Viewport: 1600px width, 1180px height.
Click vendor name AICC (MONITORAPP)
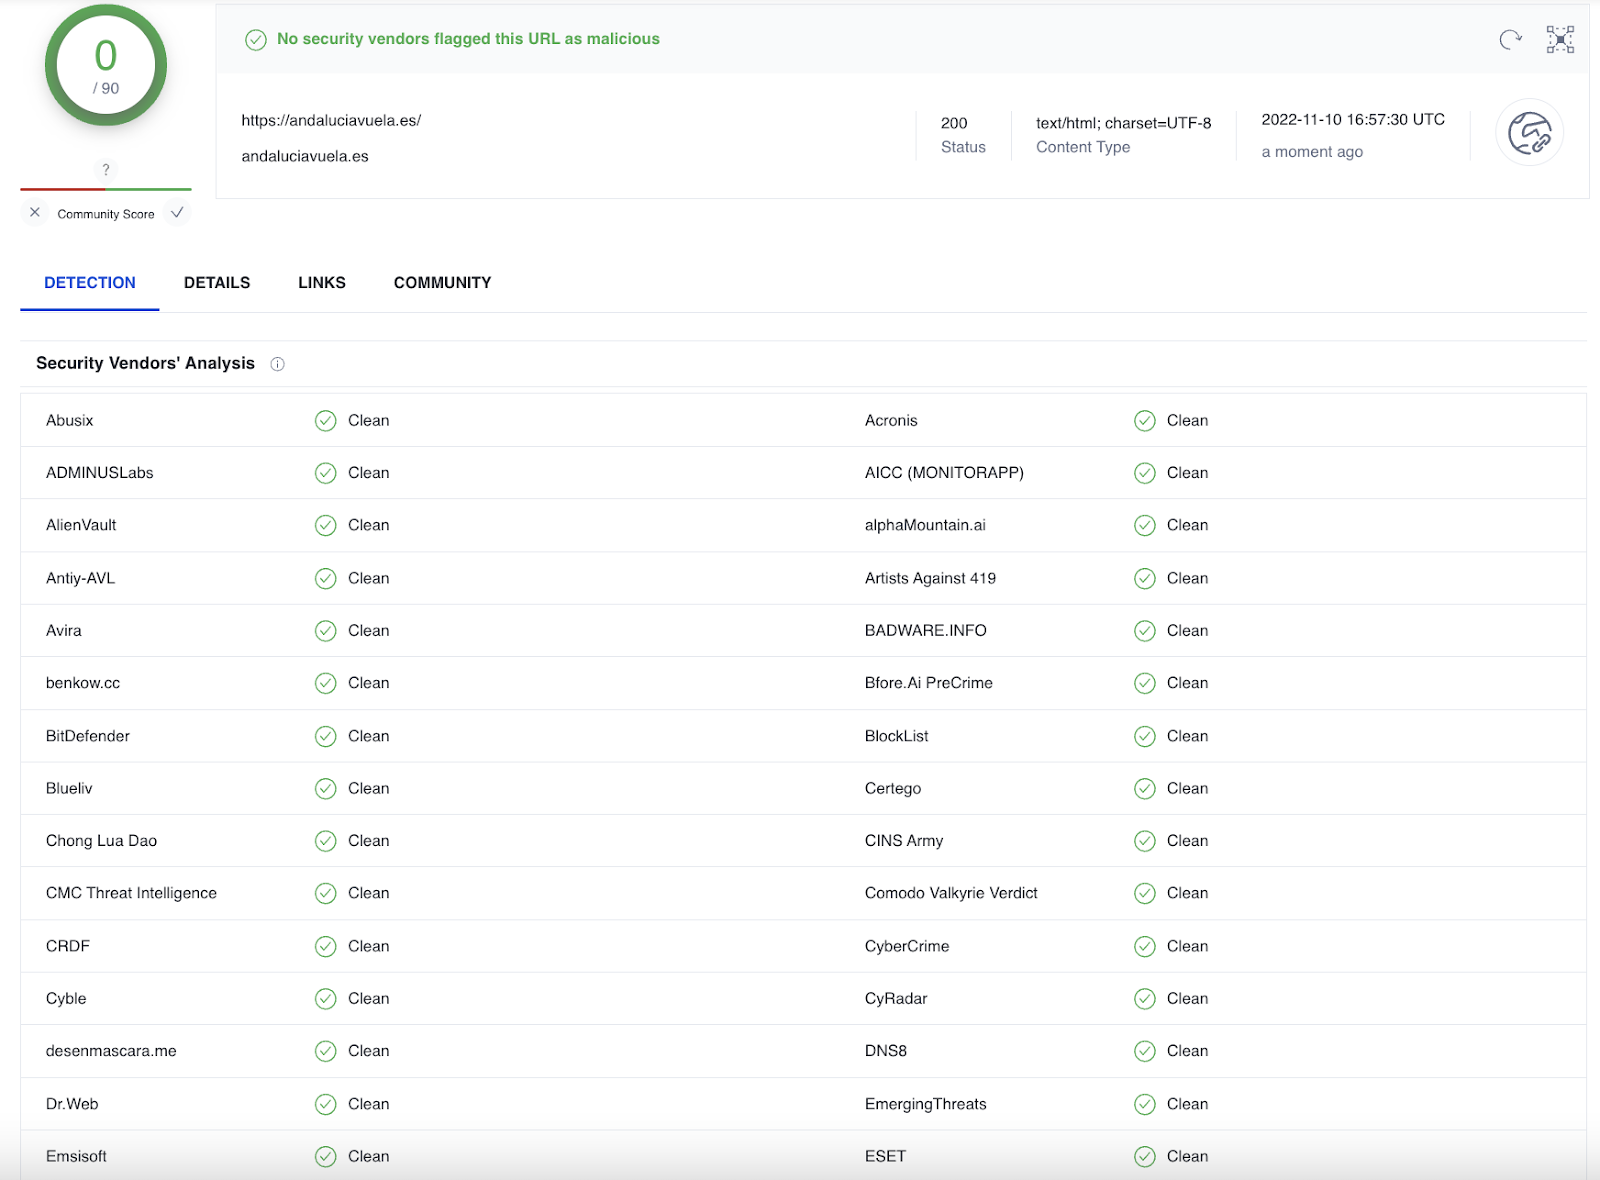point(944,473)
